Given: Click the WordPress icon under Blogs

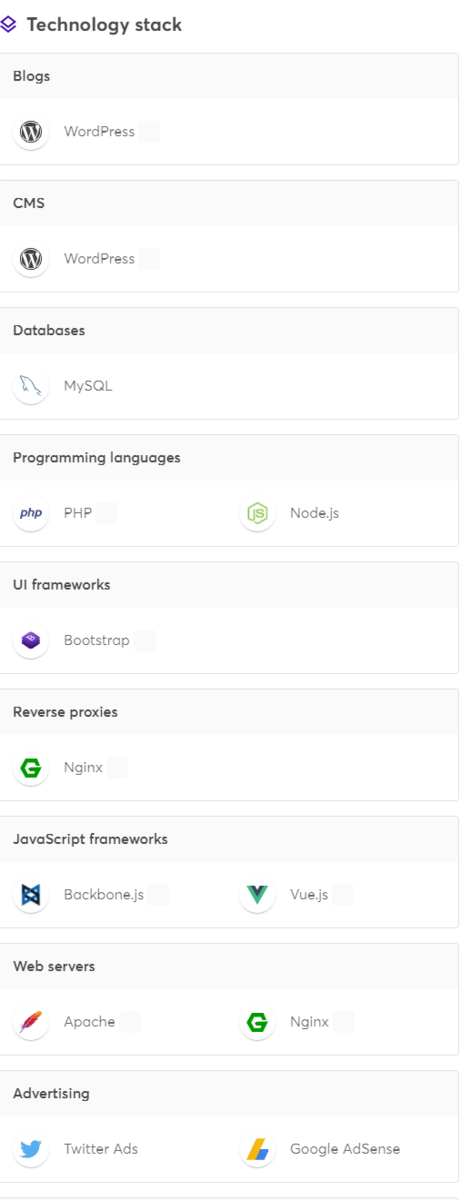Looking at the screenshot, I should click(31, 131).
